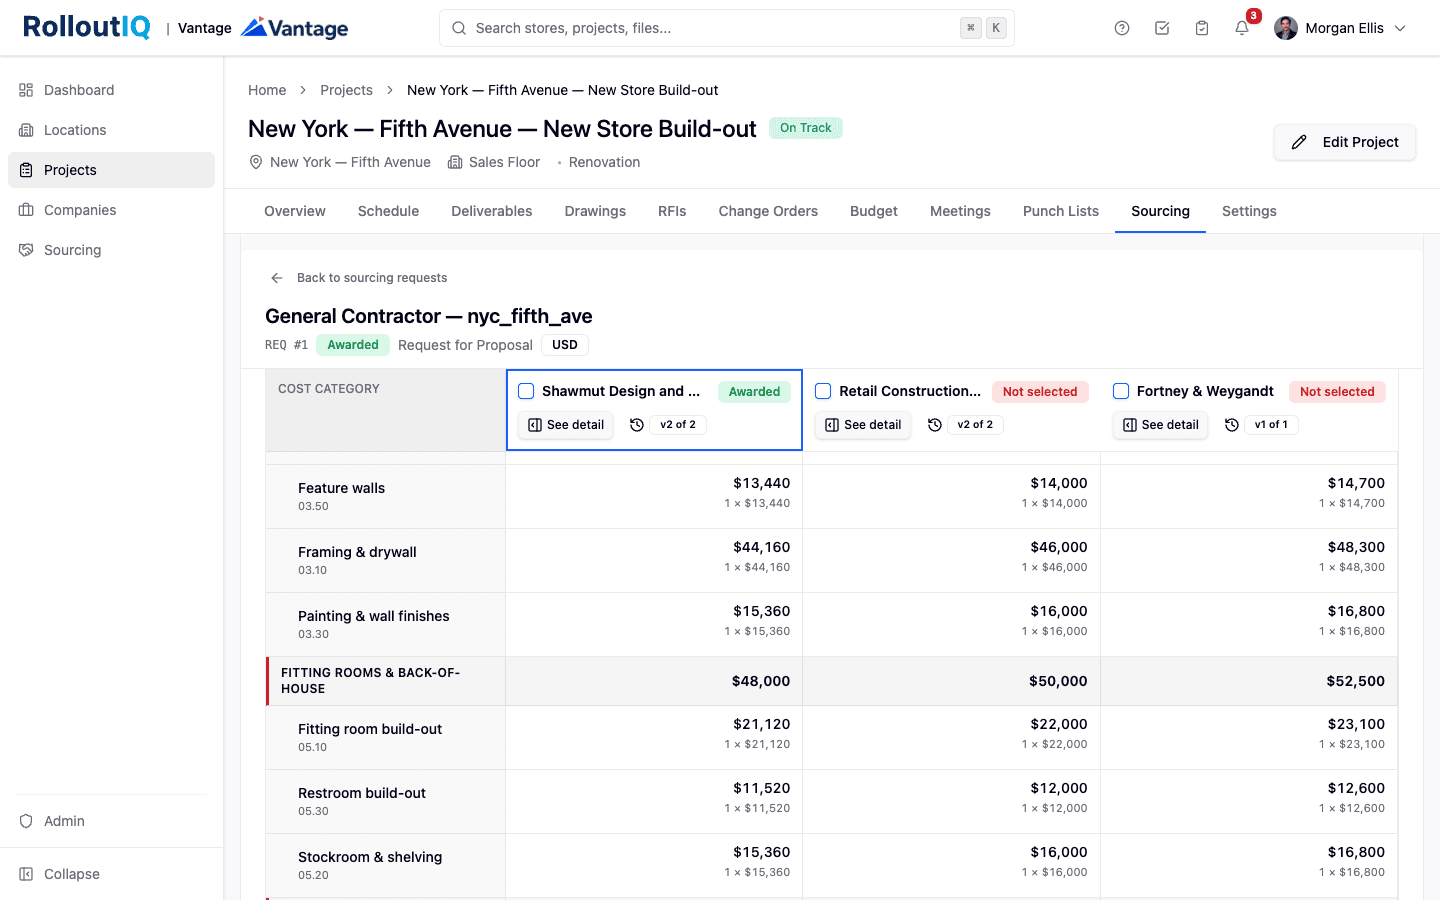Click Morgan Ellis avatar picture
This screenshot has height=900, width=1440.
coord(1286,28)
